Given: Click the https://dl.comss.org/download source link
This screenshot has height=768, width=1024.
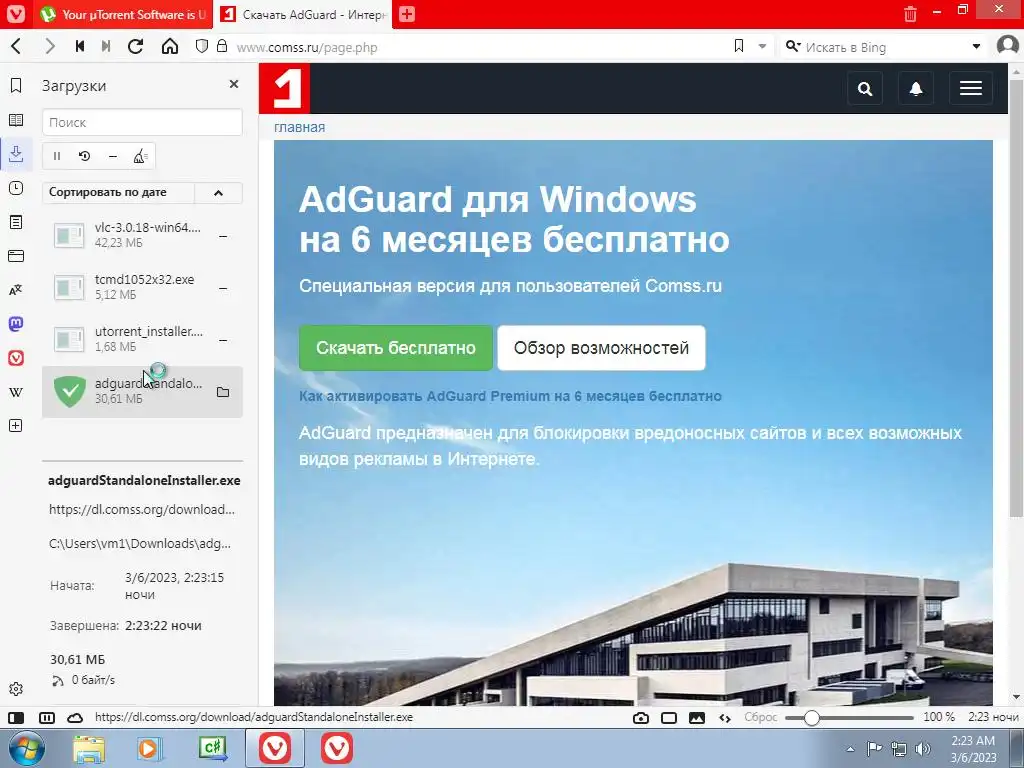Looking at the screenshot, I should tap(142, 509).
